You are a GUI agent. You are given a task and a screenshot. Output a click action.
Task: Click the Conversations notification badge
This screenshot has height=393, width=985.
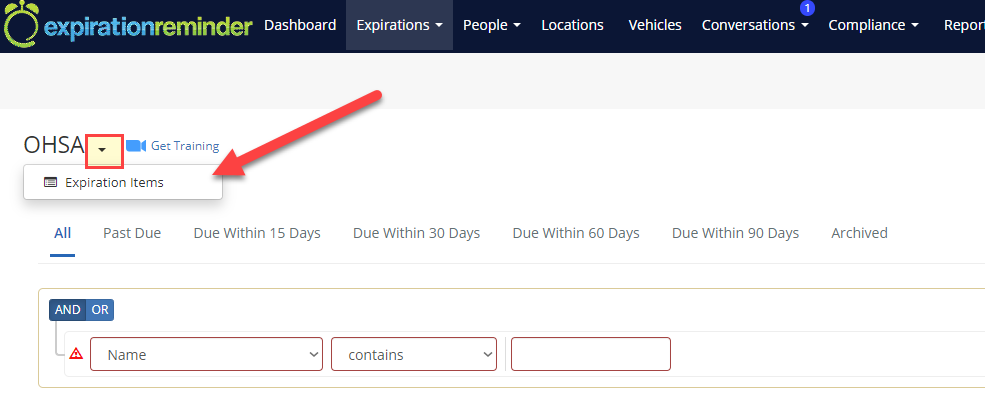pos(807,8)
